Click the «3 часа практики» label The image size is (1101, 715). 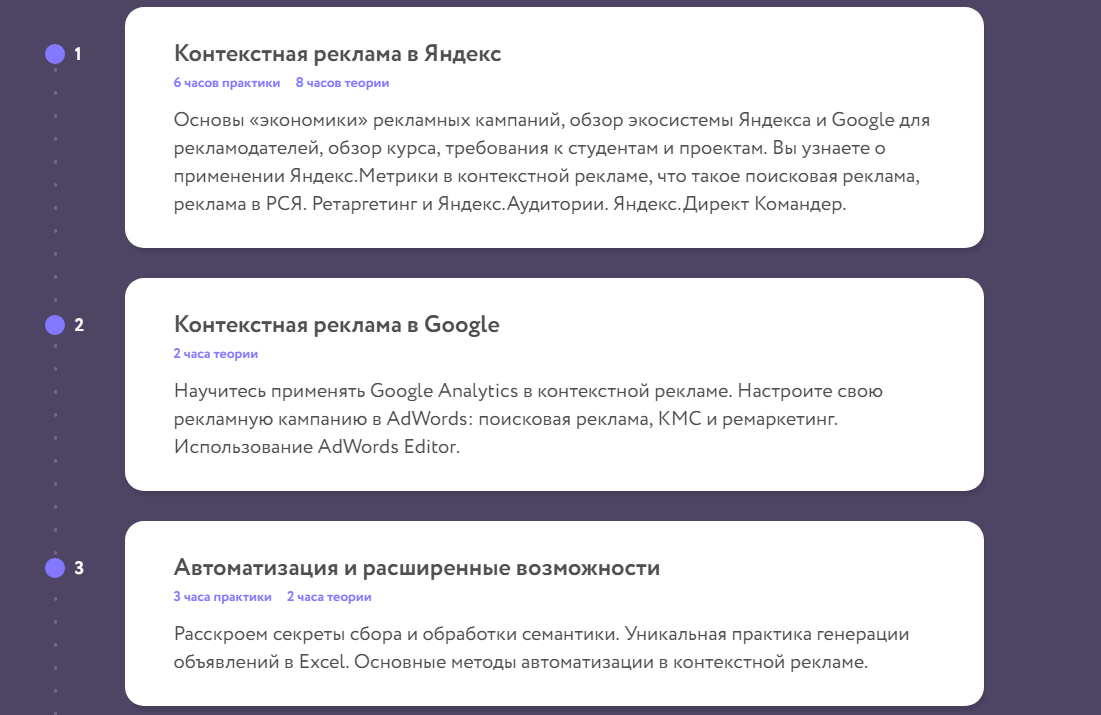point(222,597)
